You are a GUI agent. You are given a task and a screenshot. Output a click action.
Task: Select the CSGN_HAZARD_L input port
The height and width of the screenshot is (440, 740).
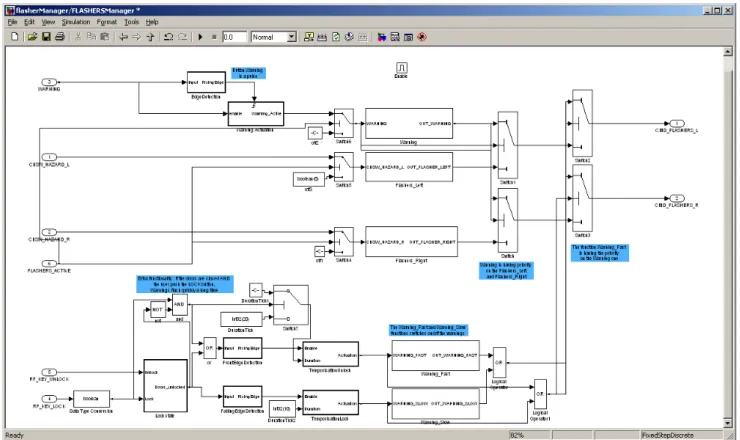tap(49, 157)
